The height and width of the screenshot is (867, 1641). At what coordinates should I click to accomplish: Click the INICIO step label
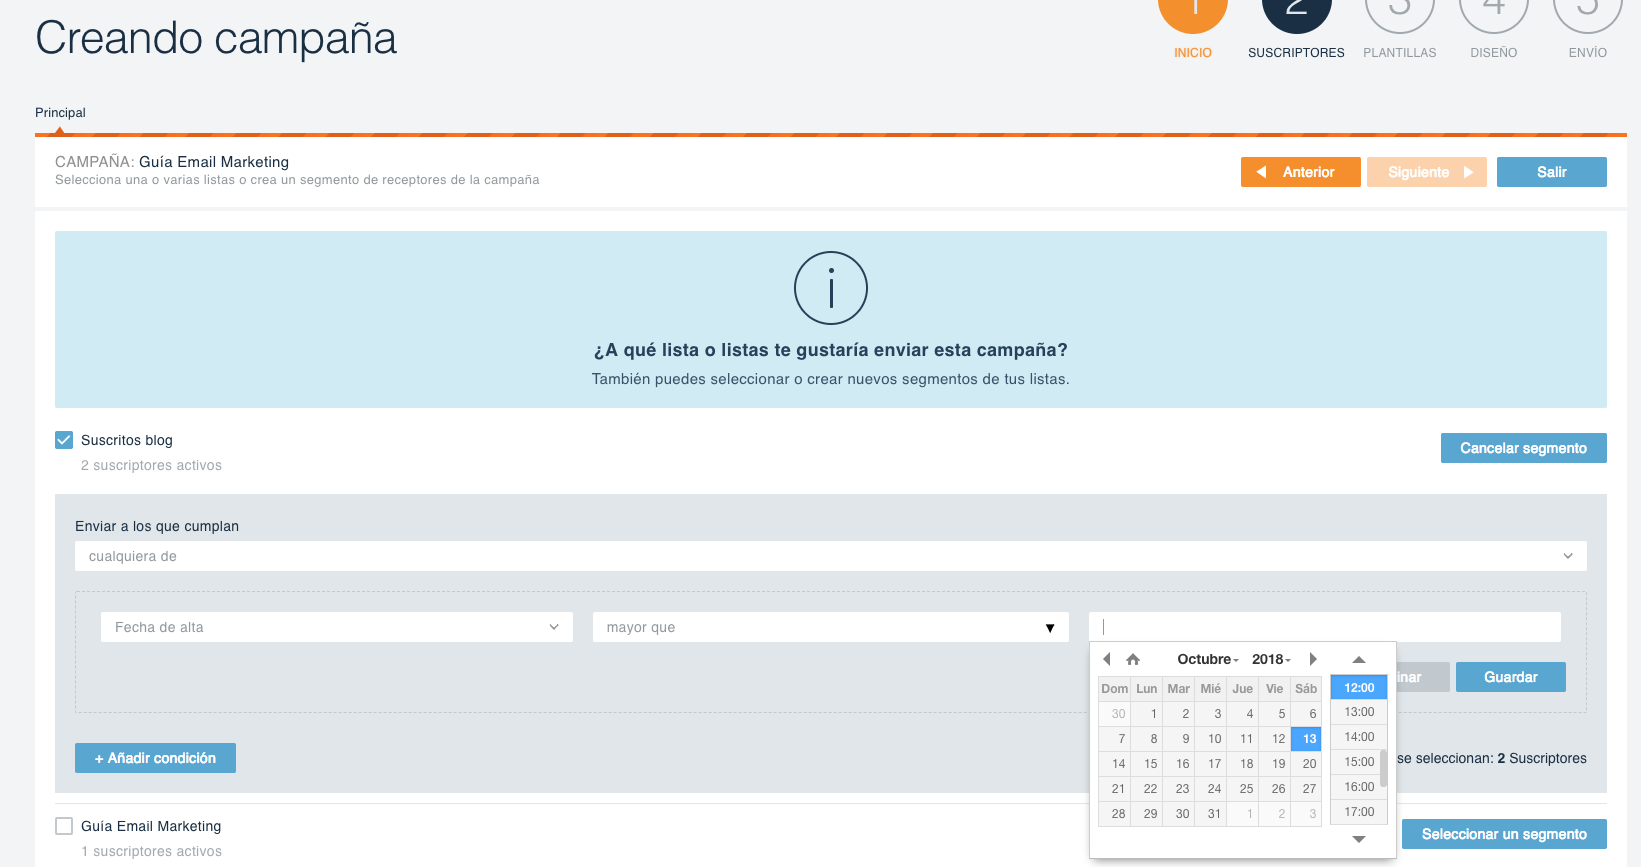click(1193, 53)
